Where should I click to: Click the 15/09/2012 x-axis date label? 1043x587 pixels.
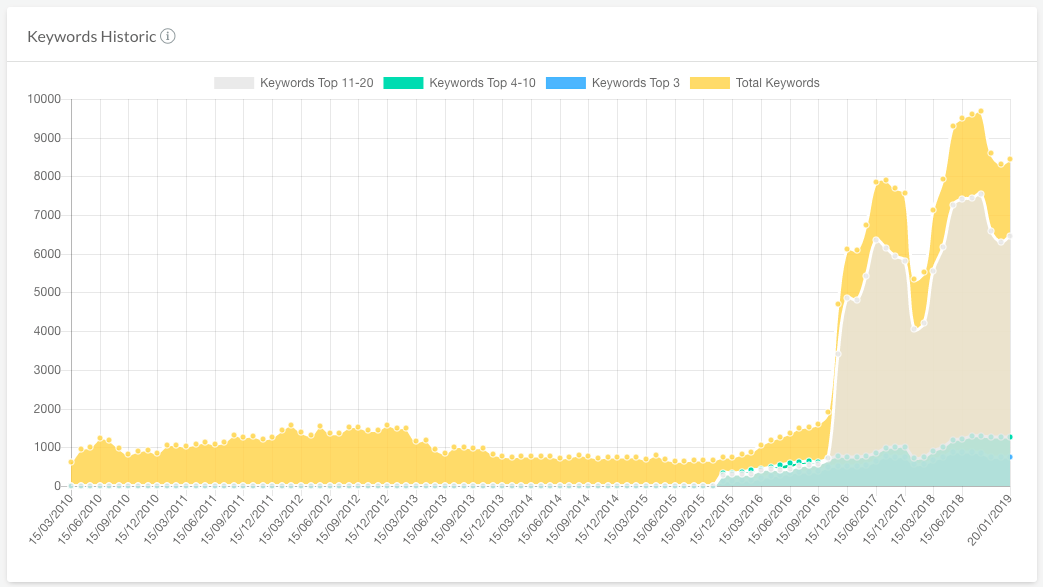pyautogui.click(x=338, y=520)
